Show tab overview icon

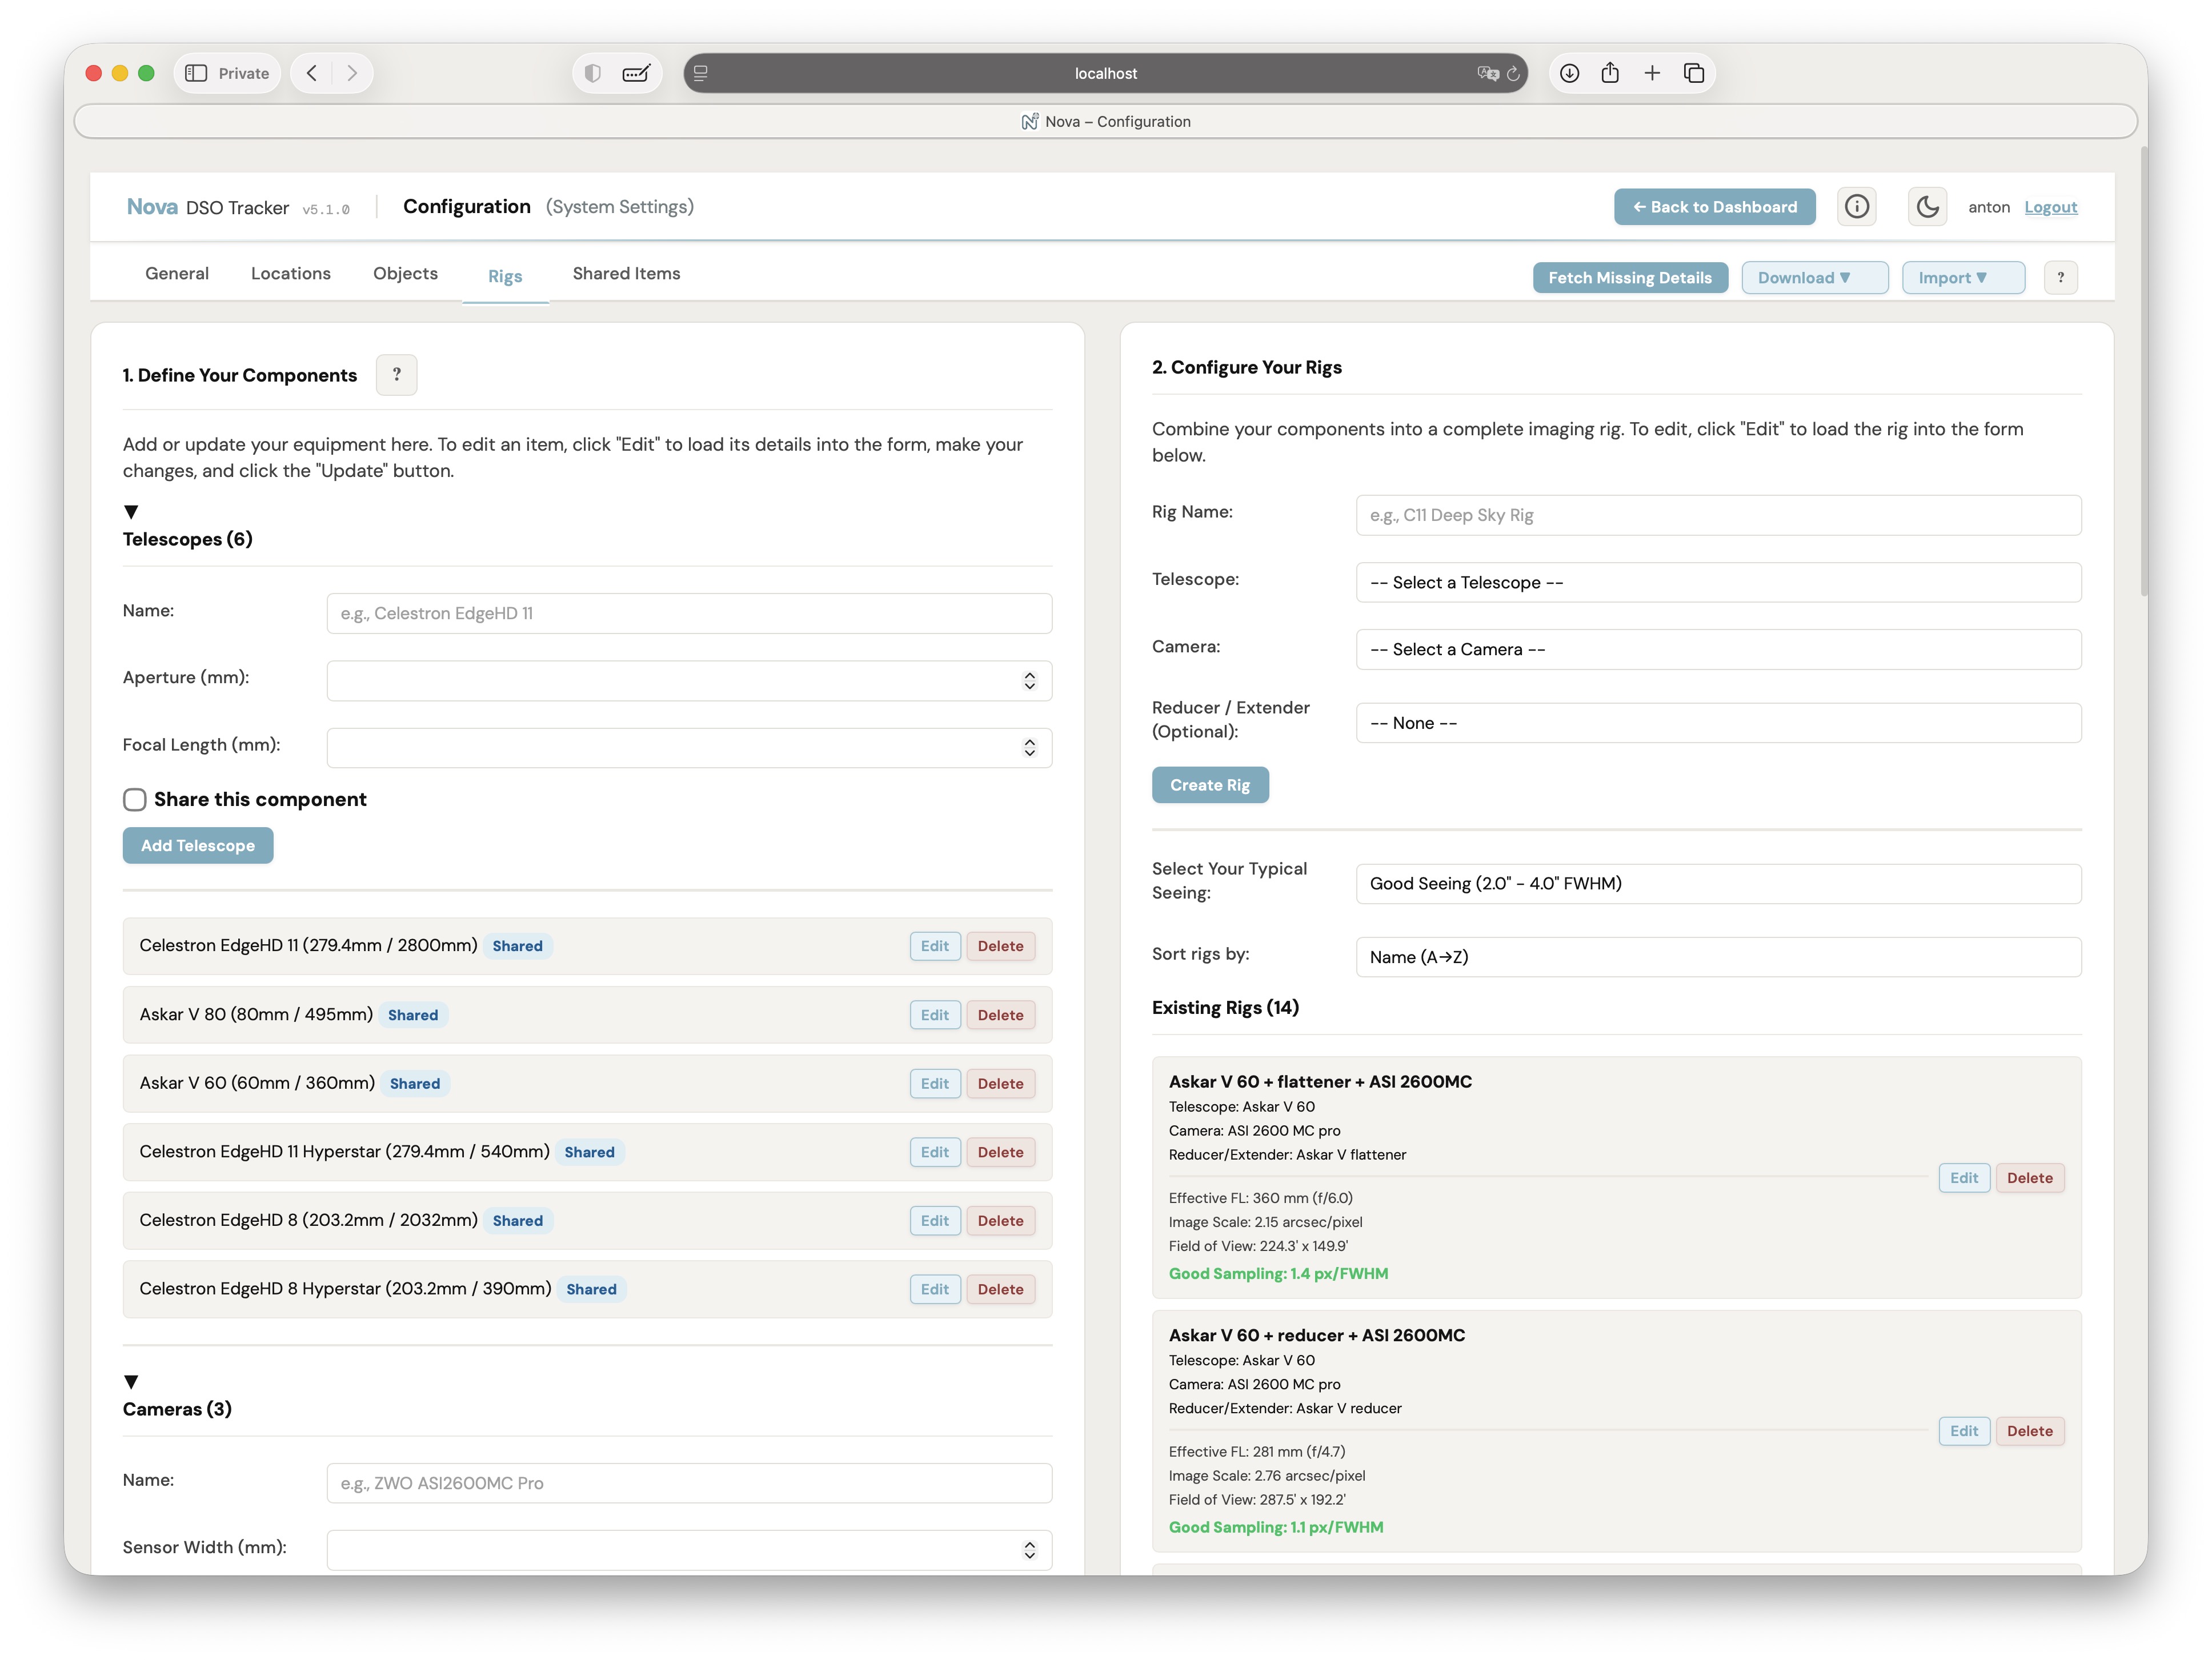pyautogui.click(x=1694, y=73)
